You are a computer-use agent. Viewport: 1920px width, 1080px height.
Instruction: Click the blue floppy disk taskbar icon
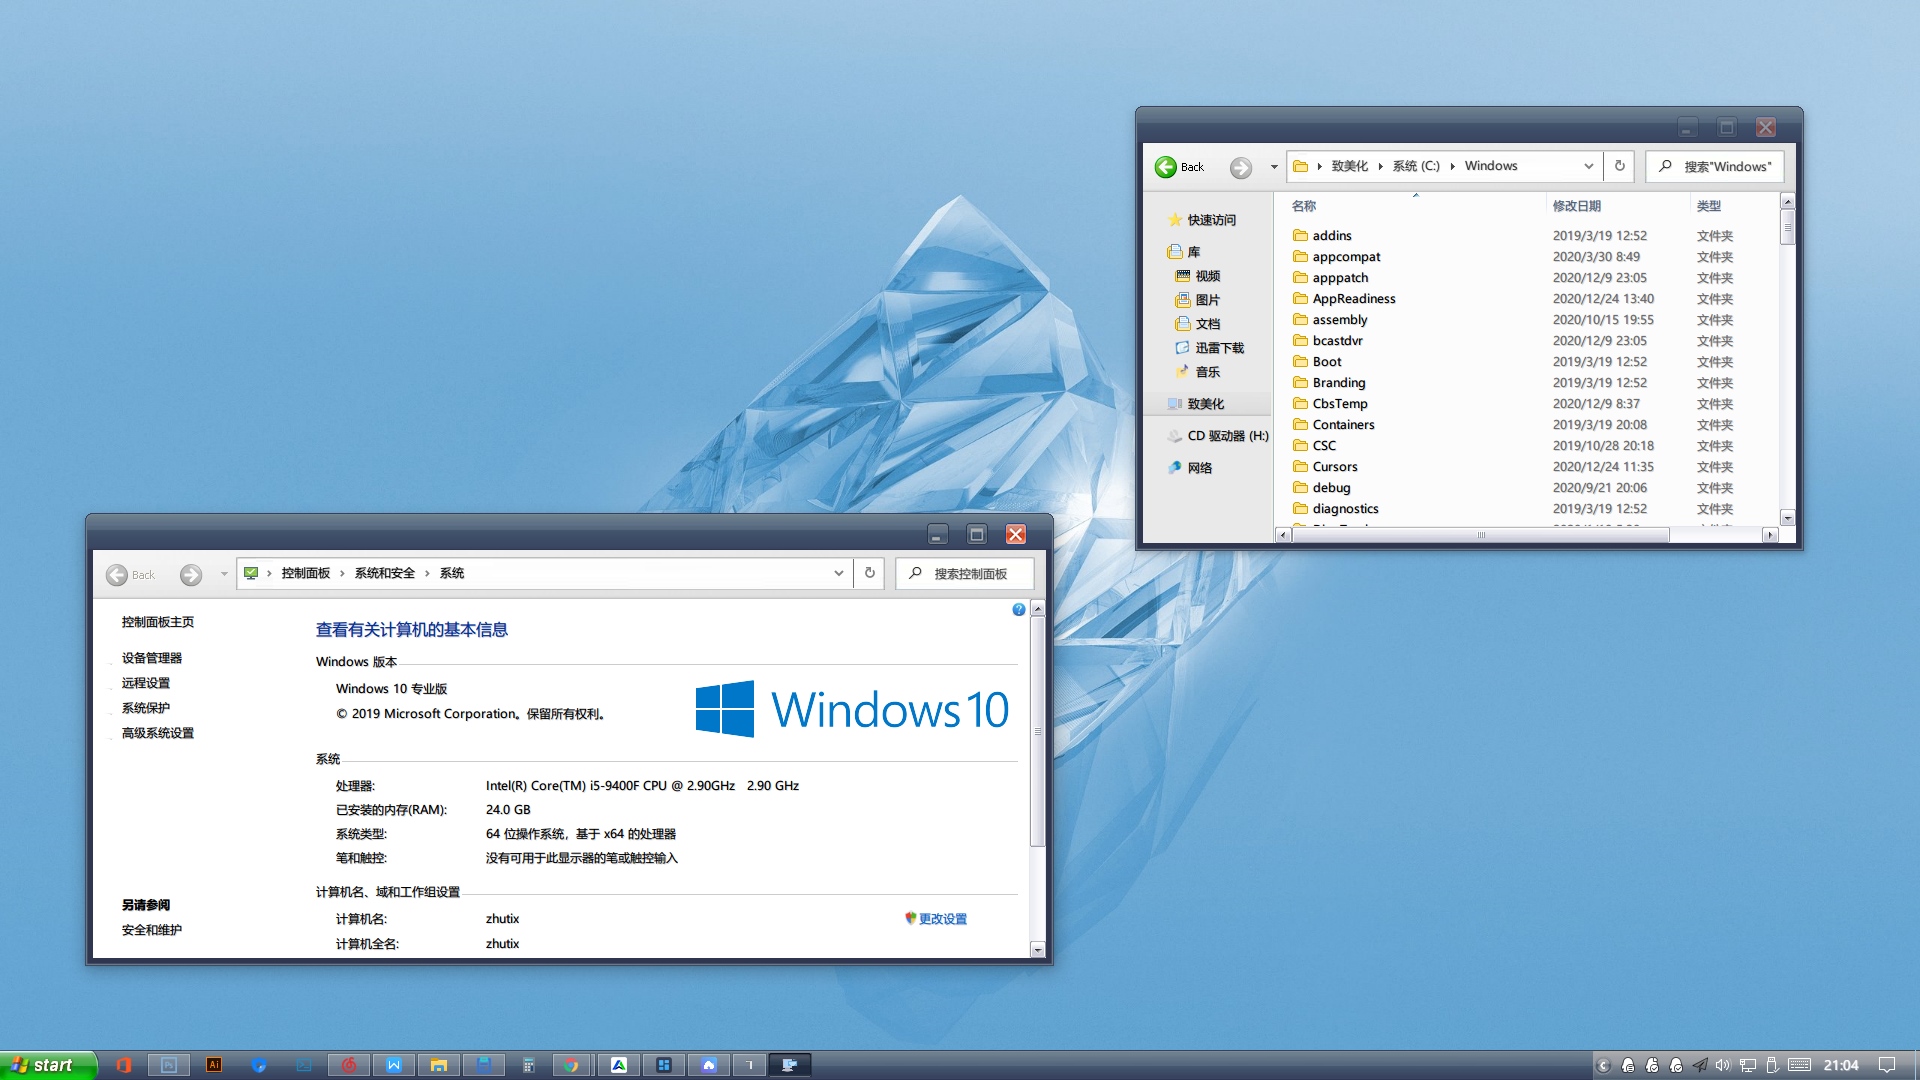click(484, 1065)
